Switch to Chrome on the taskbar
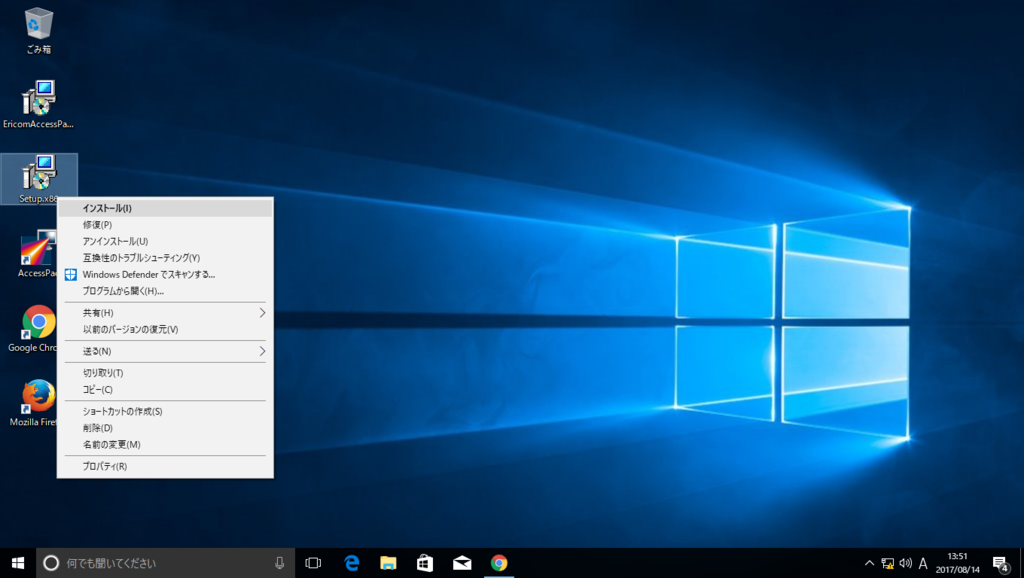Screen dimensions: 1024x578 (x=499, y=563)
